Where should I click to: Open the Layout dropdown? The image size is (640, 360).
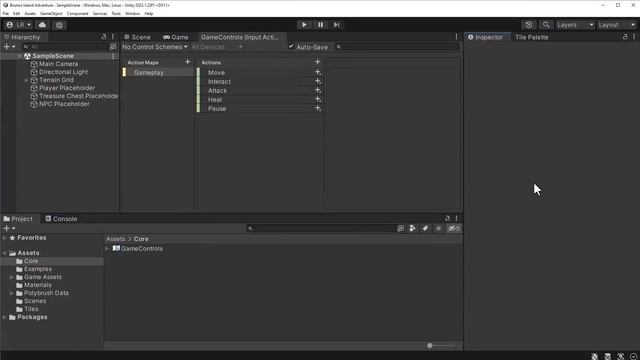(x=616, y=25)
